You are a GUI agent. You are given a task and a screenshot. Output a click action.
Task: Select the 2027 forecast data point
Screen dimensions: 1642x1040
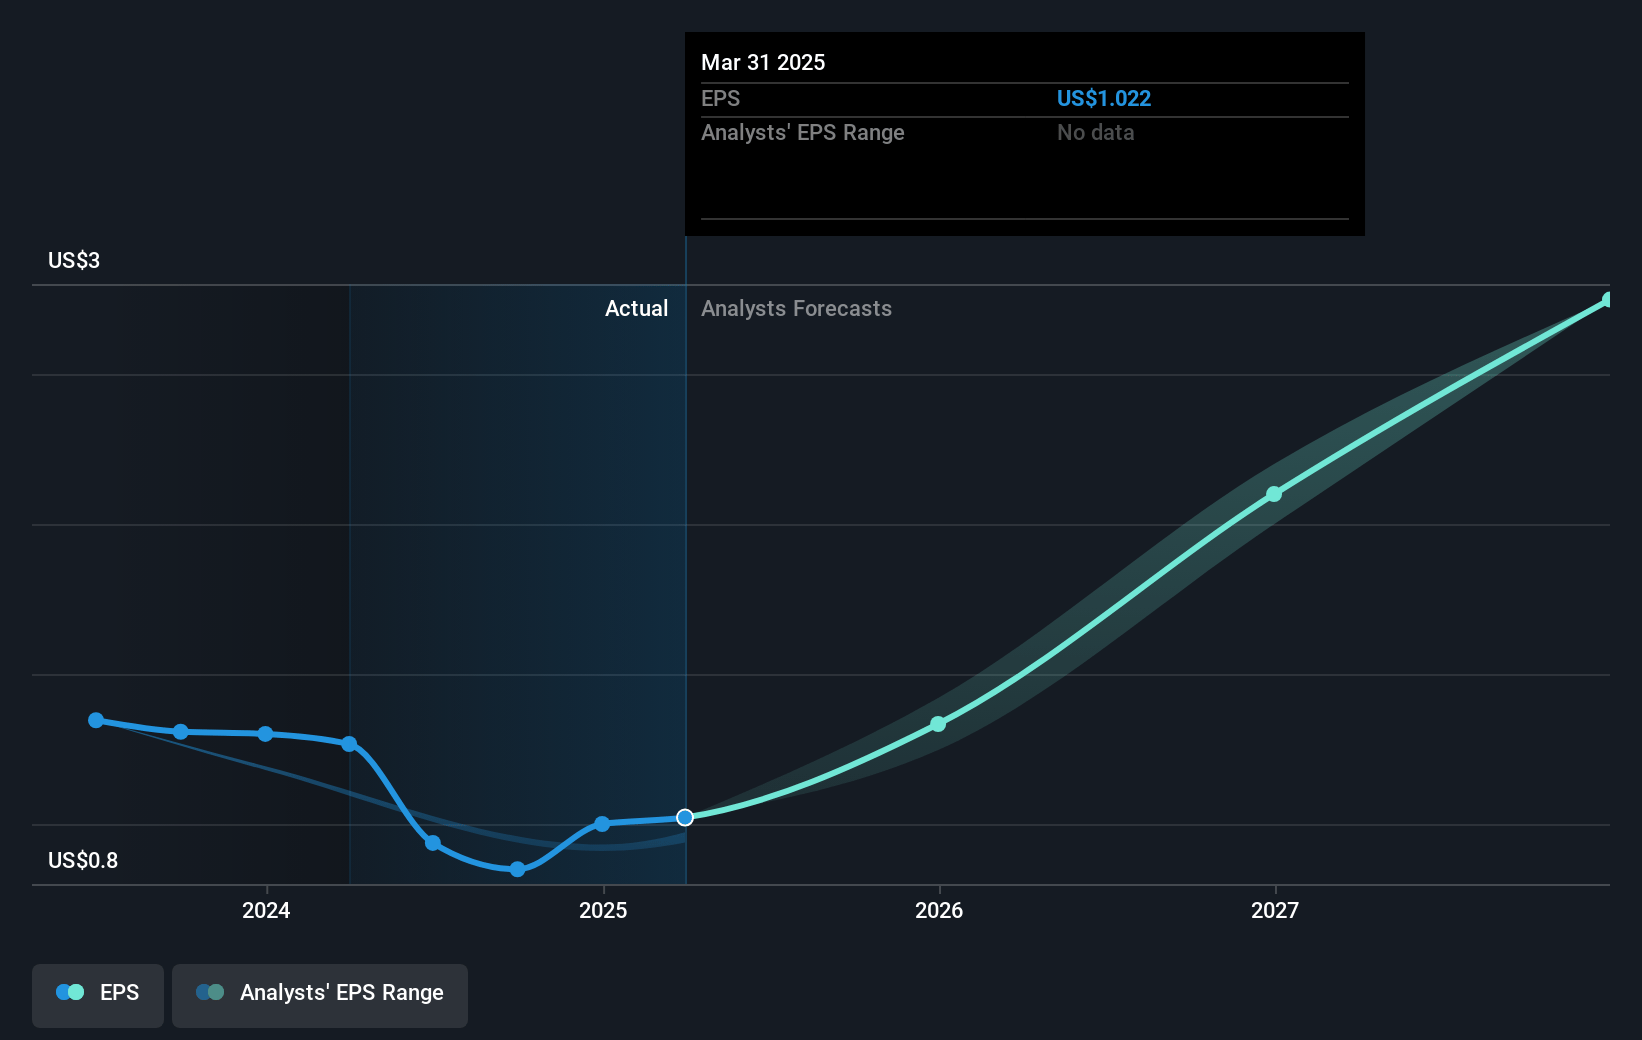click(x=1274, y=494)
